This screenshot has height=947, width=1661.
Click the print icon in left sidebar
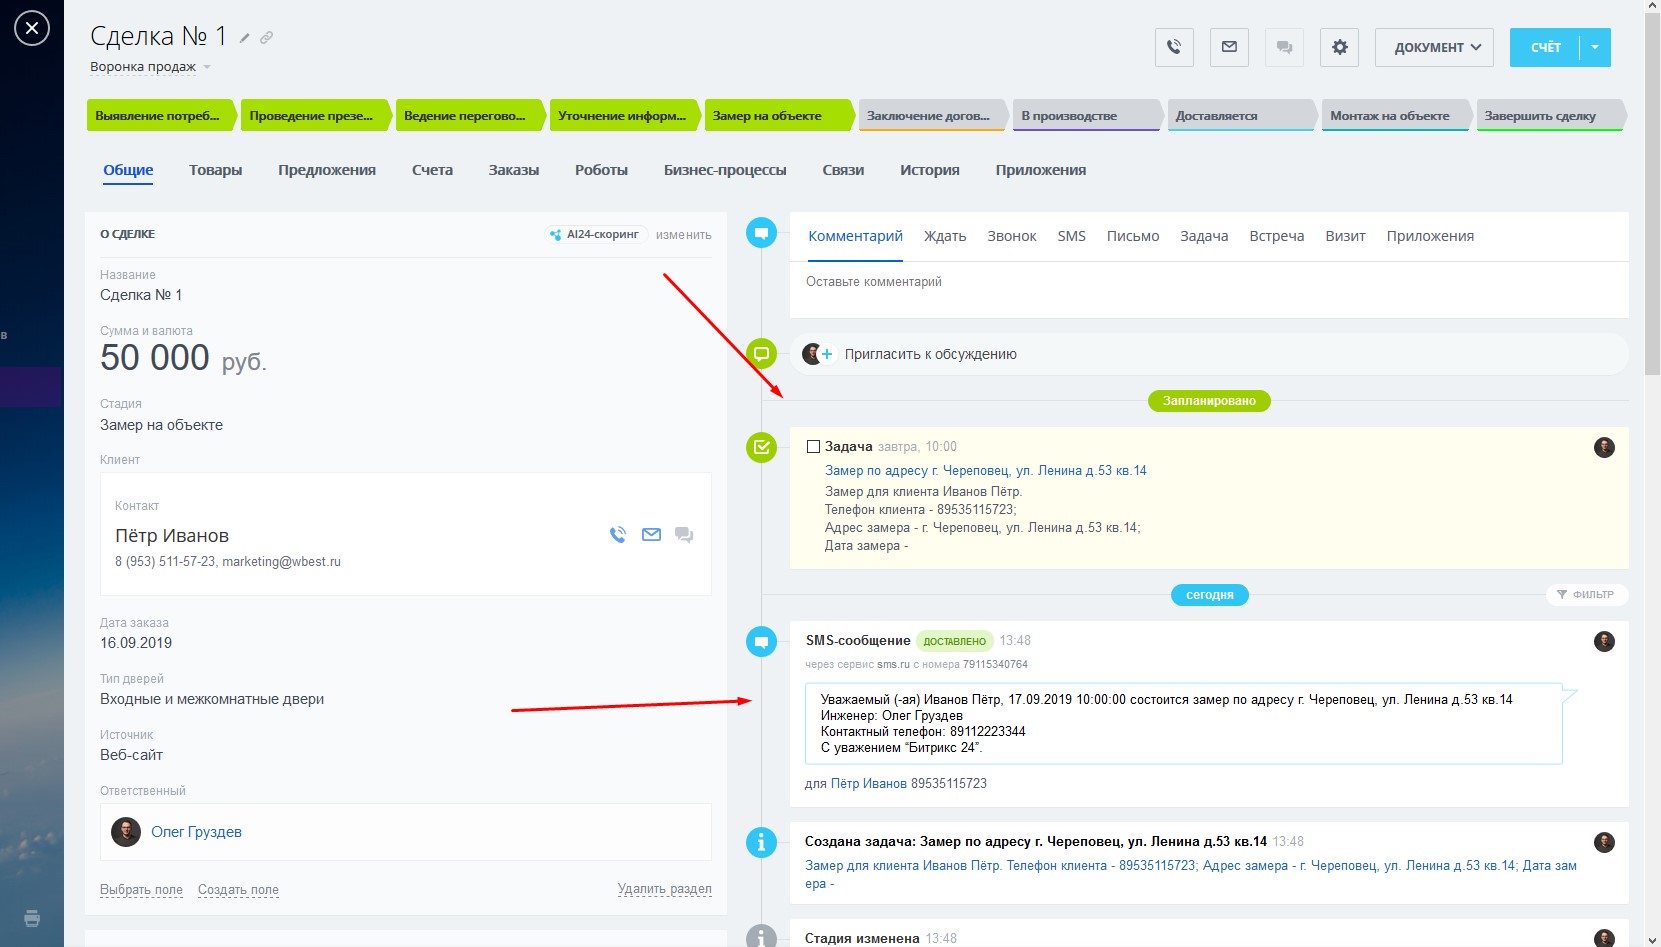[x=32, y=918]
